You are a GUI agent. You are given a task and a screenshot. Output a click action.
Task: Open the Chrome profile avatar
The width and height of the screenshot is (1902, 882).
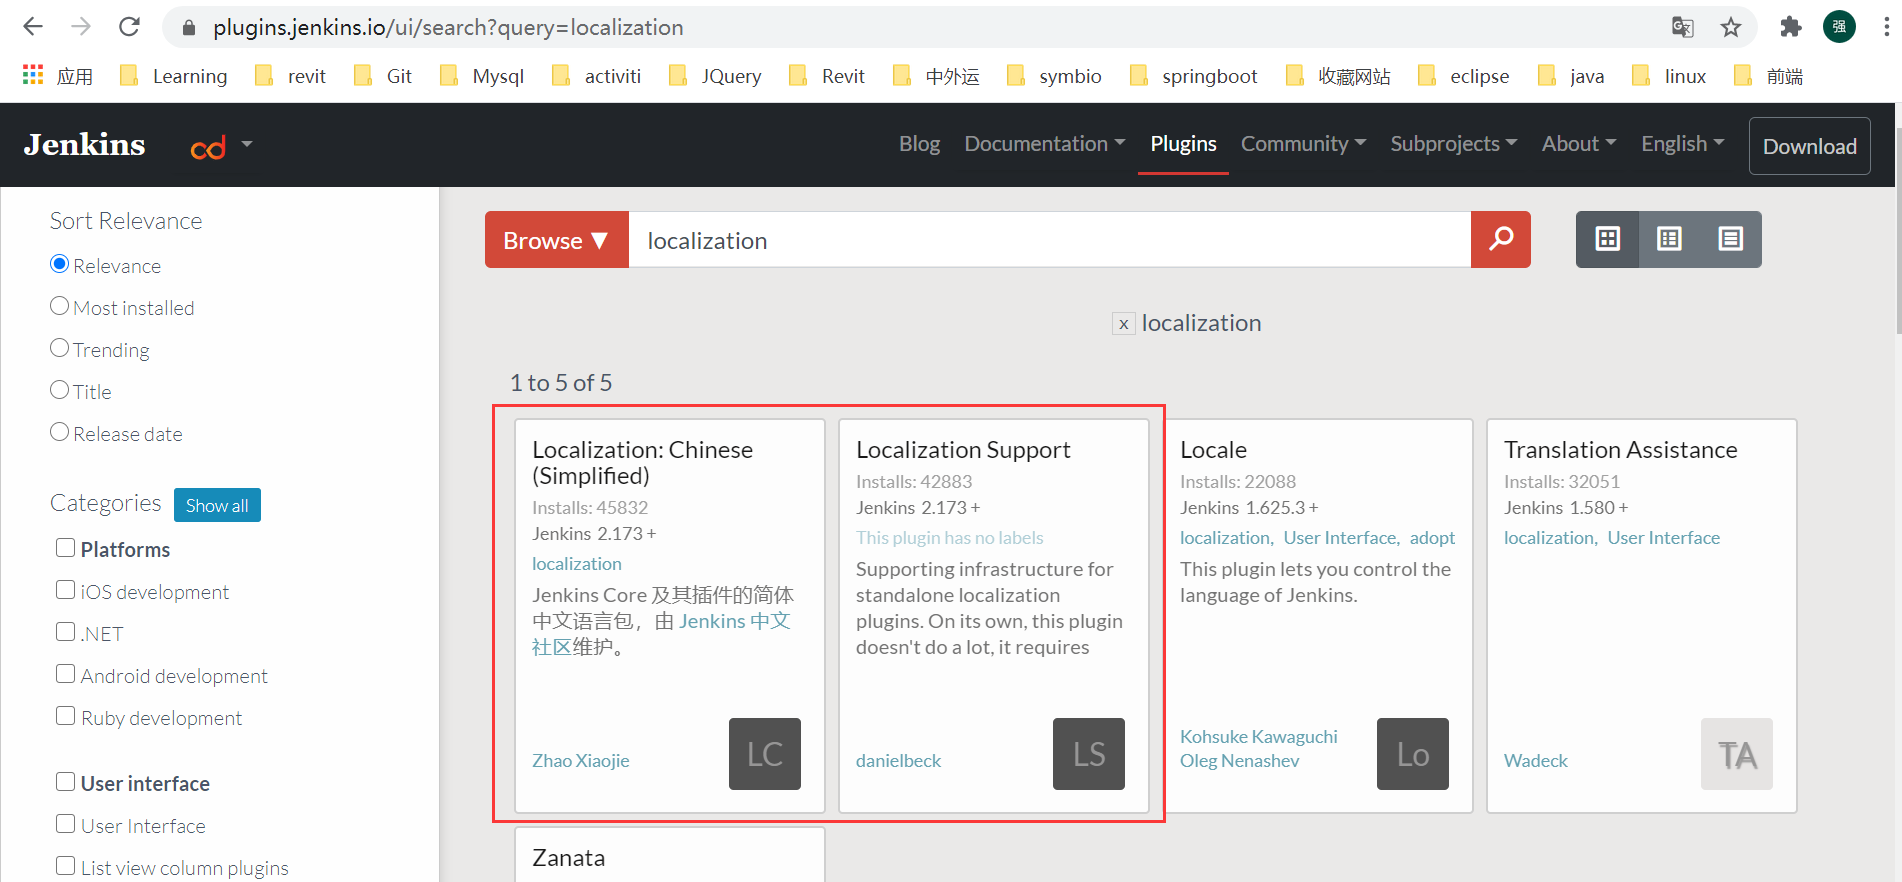(x=1839, y=27)
